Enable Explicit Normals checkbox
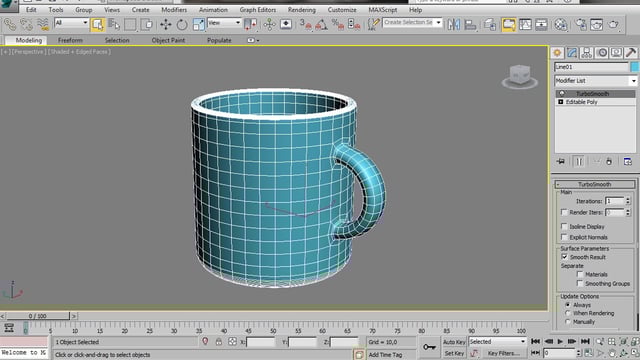The width and height of the screenshot is (640, 360). click(564, 237)
